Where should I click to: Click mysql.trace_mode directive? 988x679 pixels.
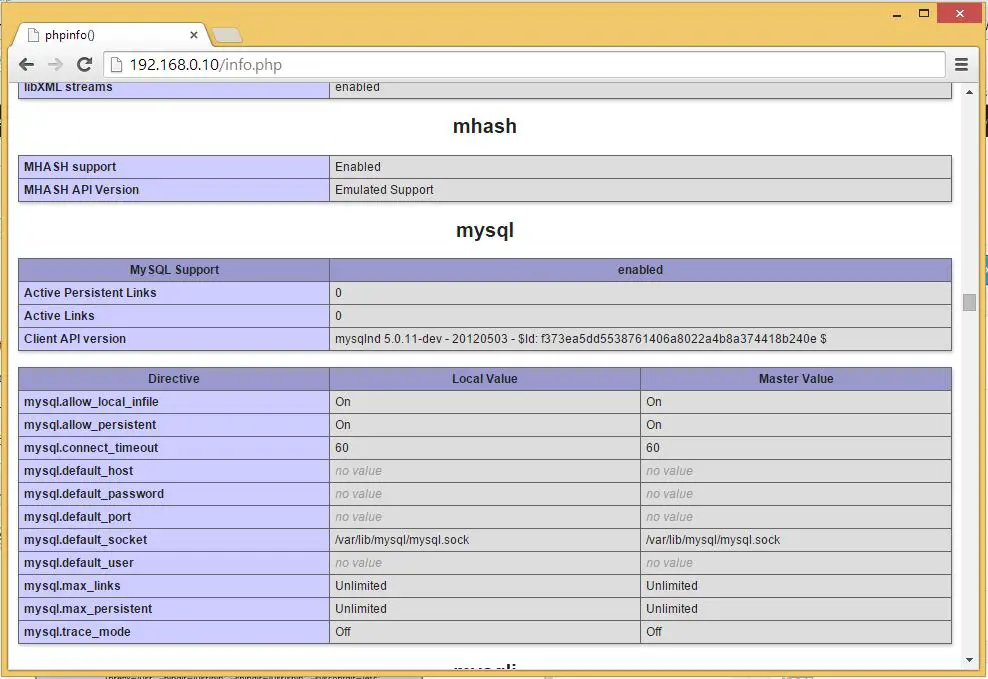point(77,632)
